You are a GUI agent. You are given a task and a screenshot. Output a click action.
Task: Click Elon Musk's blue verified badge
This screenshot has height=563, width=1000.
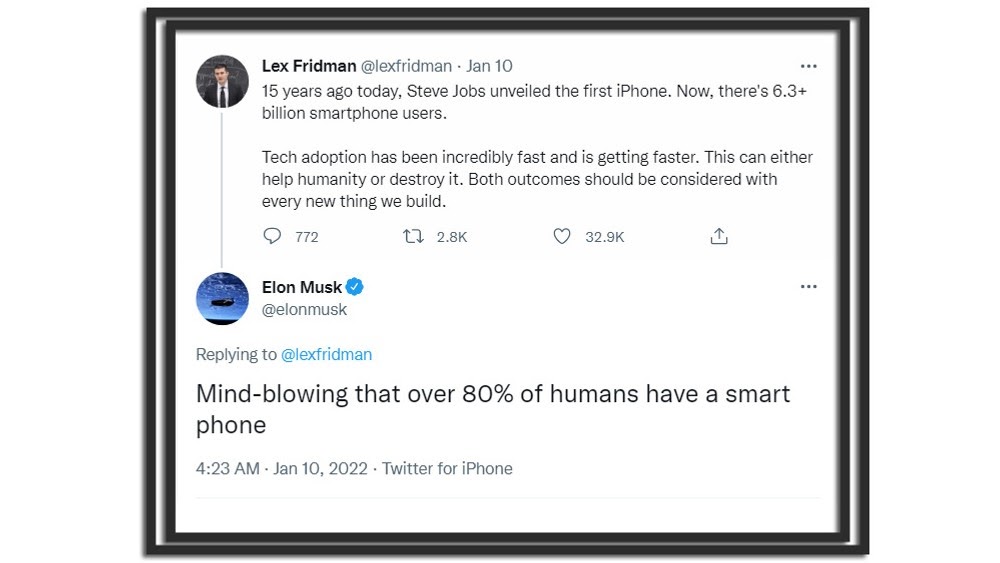click(x=355, y=287)
